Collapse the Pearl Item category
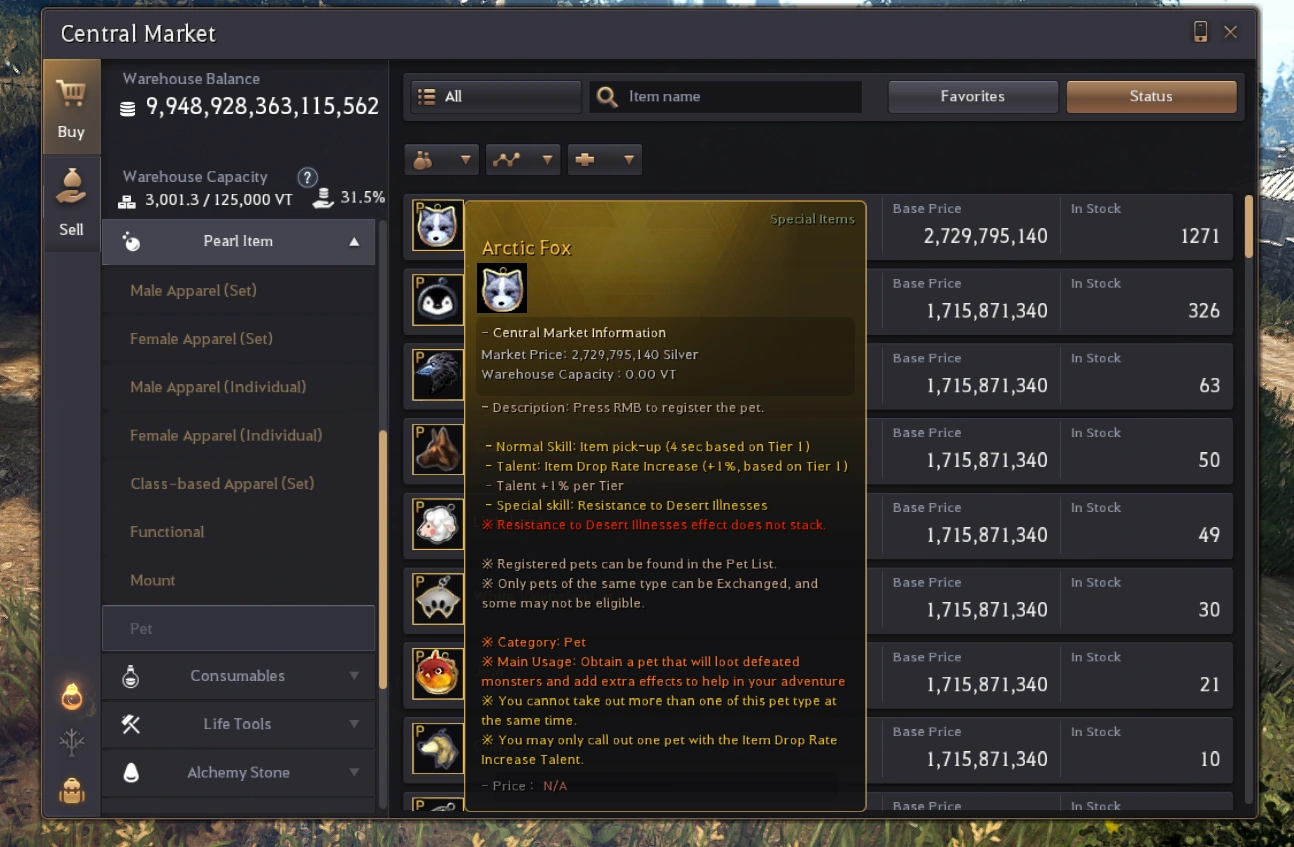 click(238, 241)
